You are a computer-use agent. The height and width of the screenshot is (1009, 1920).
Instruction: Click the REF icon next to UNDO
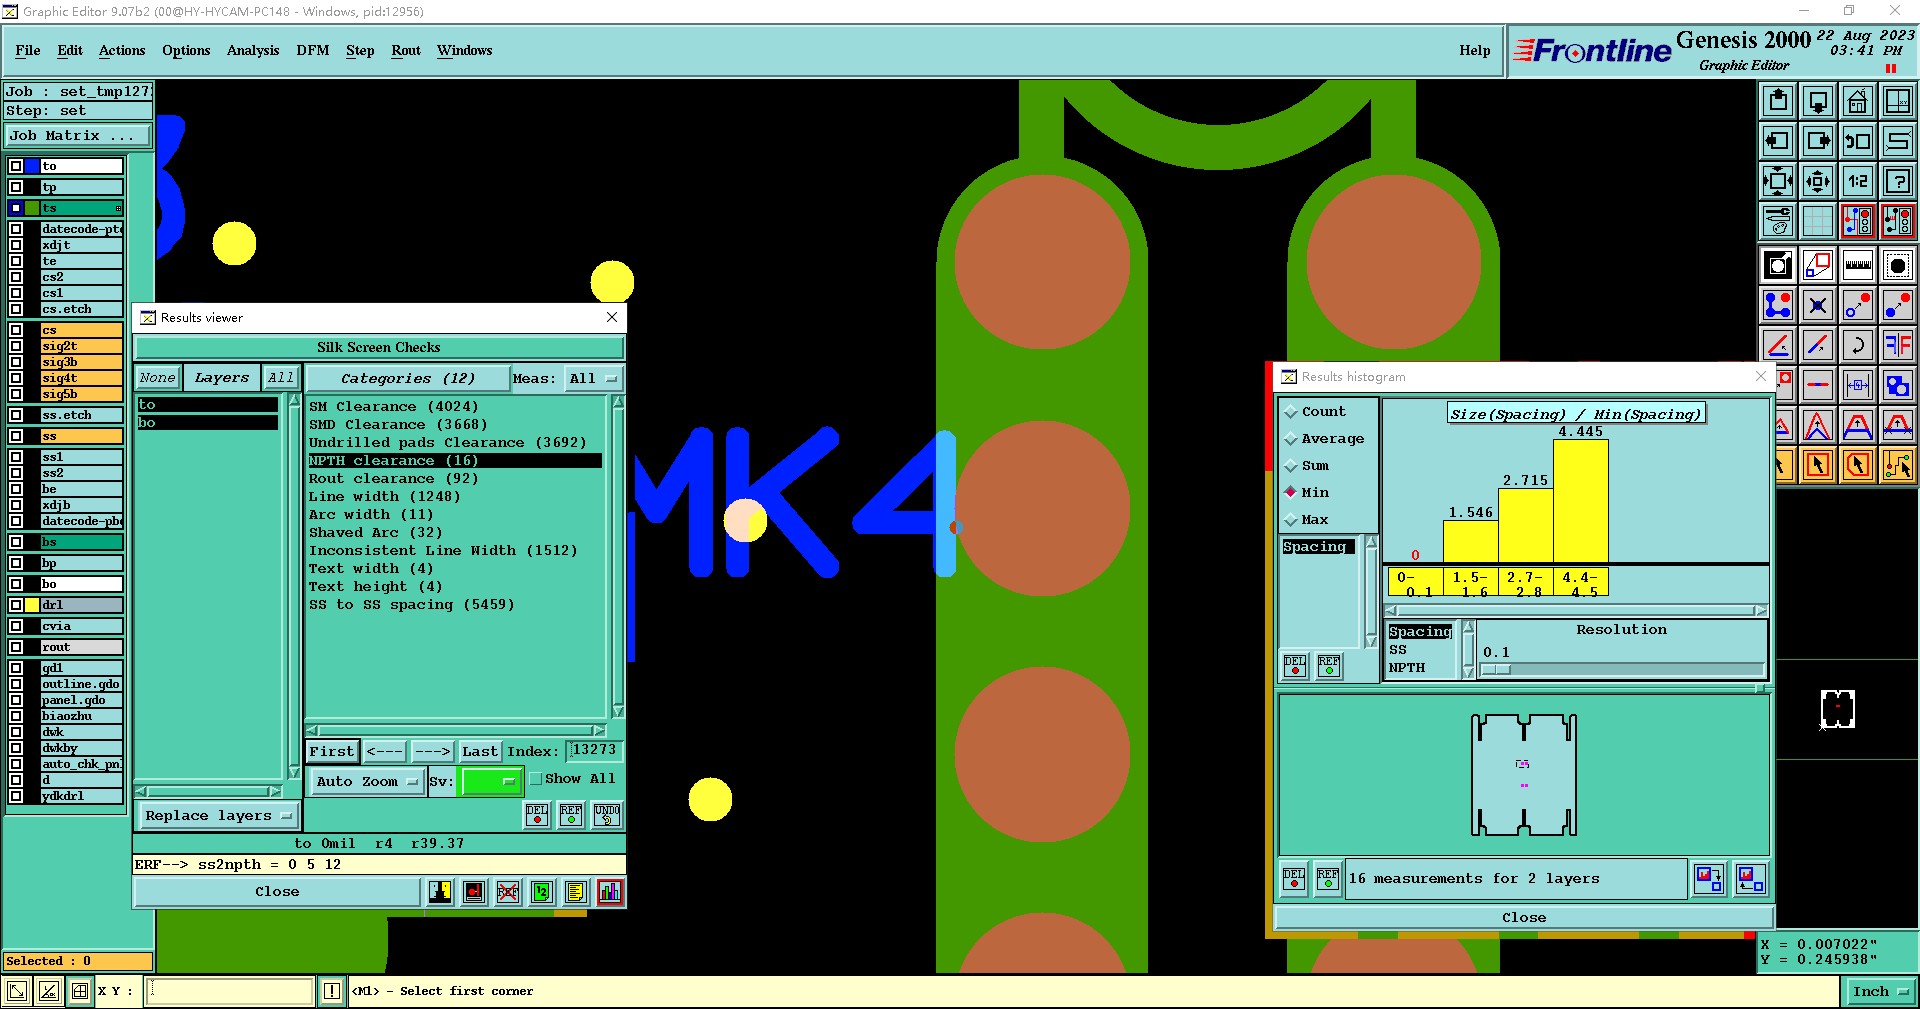[x=571, y=815]
